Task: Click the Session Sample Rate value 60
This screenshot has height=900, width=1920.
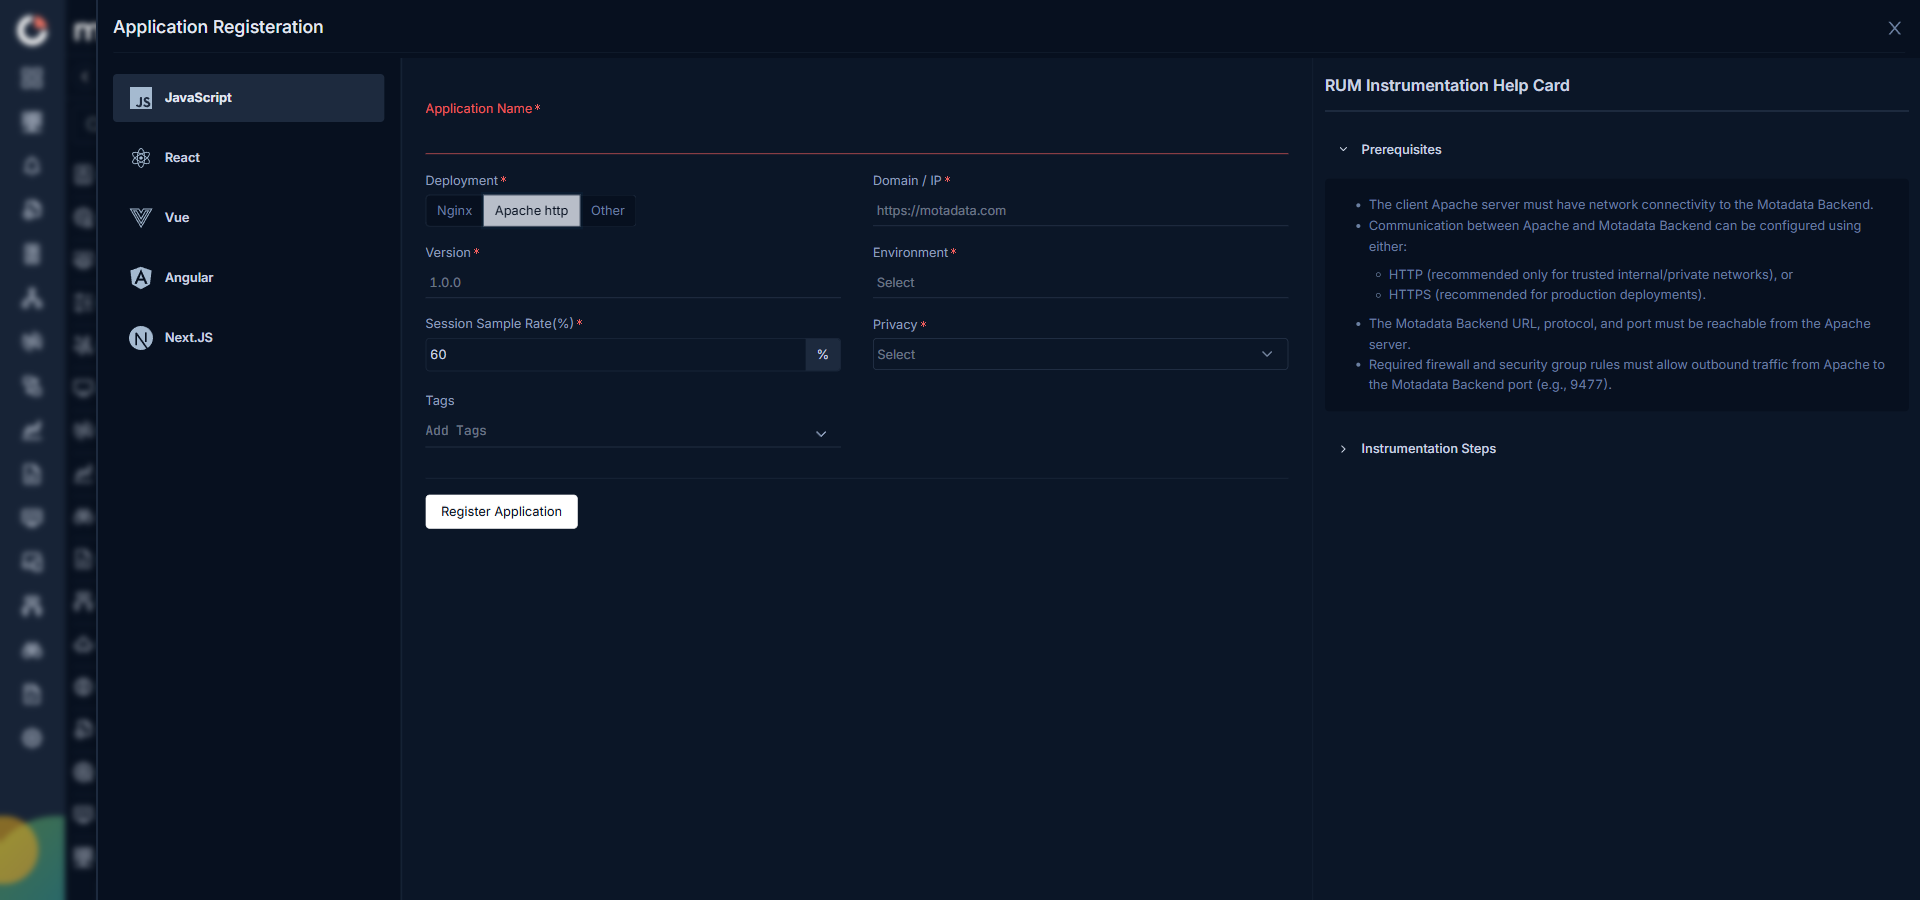Action: tap(615, 355)
